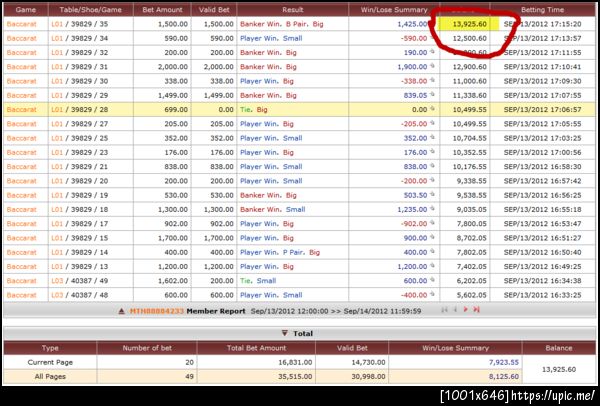
Task: Collapse the Member Report section triangle
Action: click(121, 311)
